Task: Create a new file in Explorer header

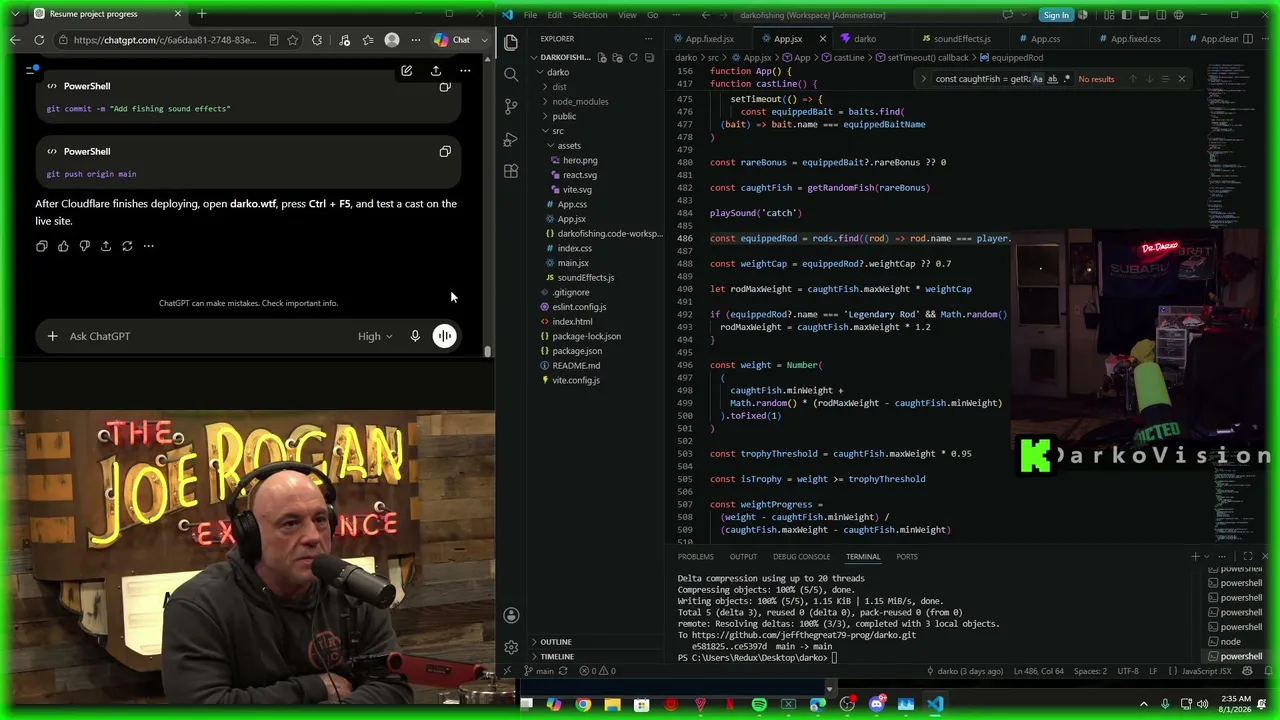Action: [x=603, y=58]
